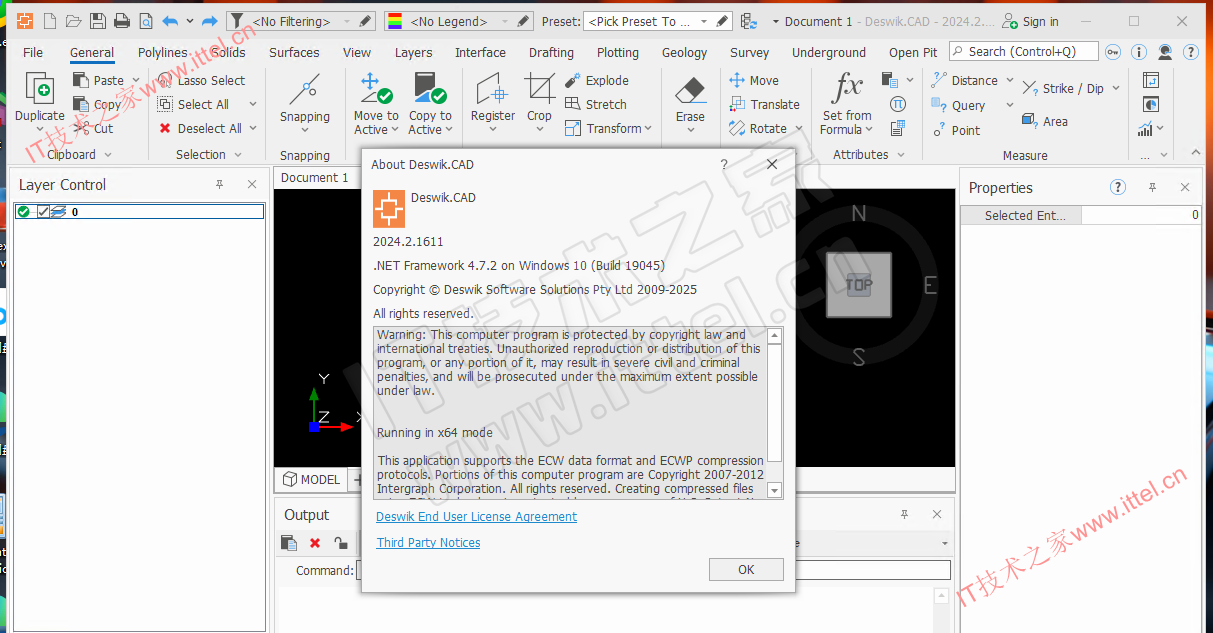Edit the legend using its pencil icon
The width and height of the screenshot is (1213, 633).
tap(523, 21)
